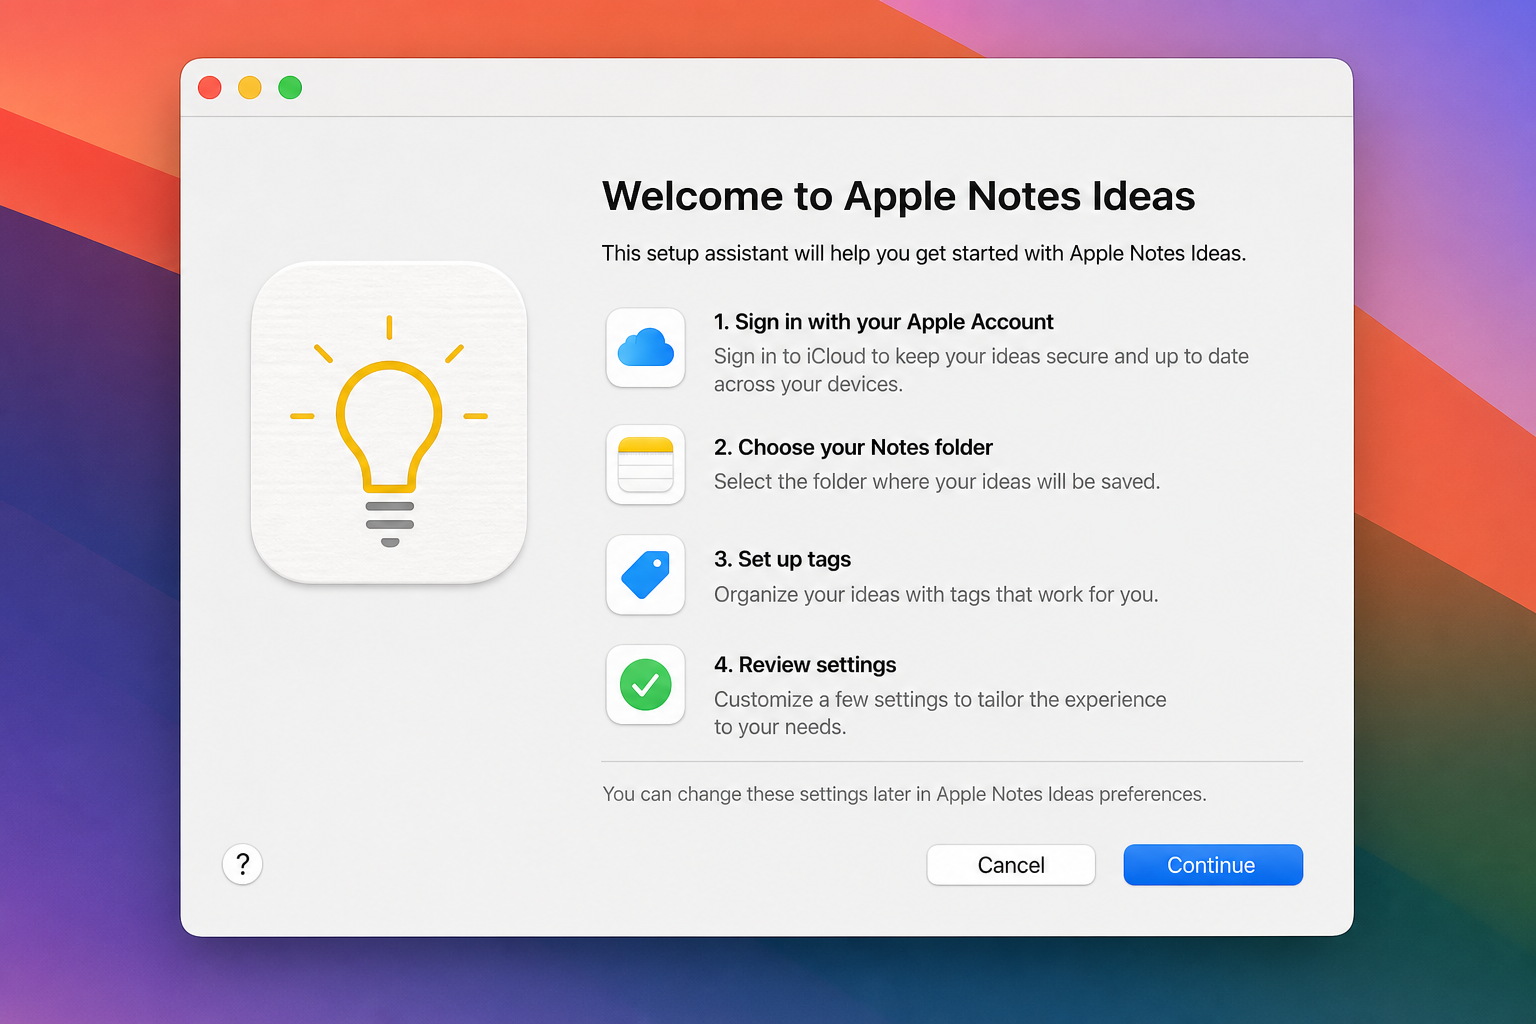Select 'Choose your Notes folder' heading
The height and width of the screenshot is (1024, 1536).
point(853,447)
